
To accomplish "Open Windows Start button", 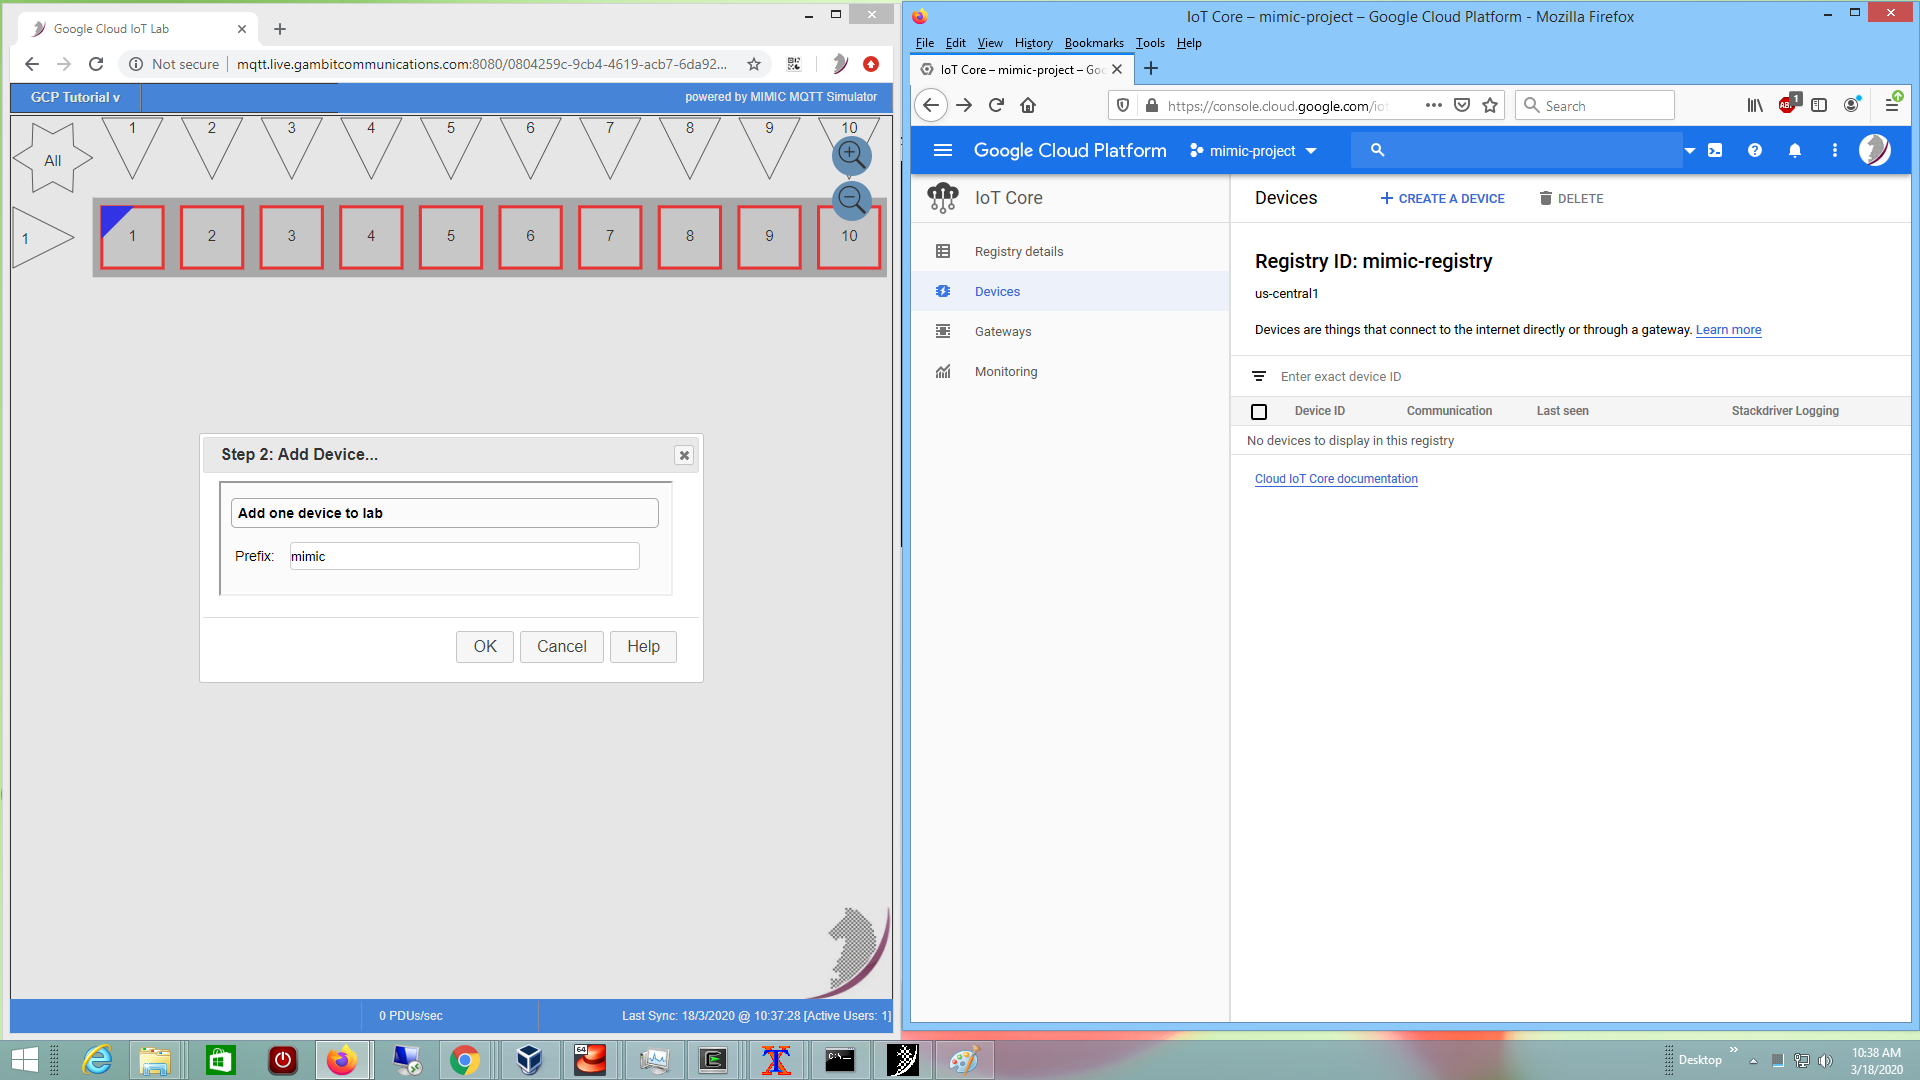I will [24, 1060].
